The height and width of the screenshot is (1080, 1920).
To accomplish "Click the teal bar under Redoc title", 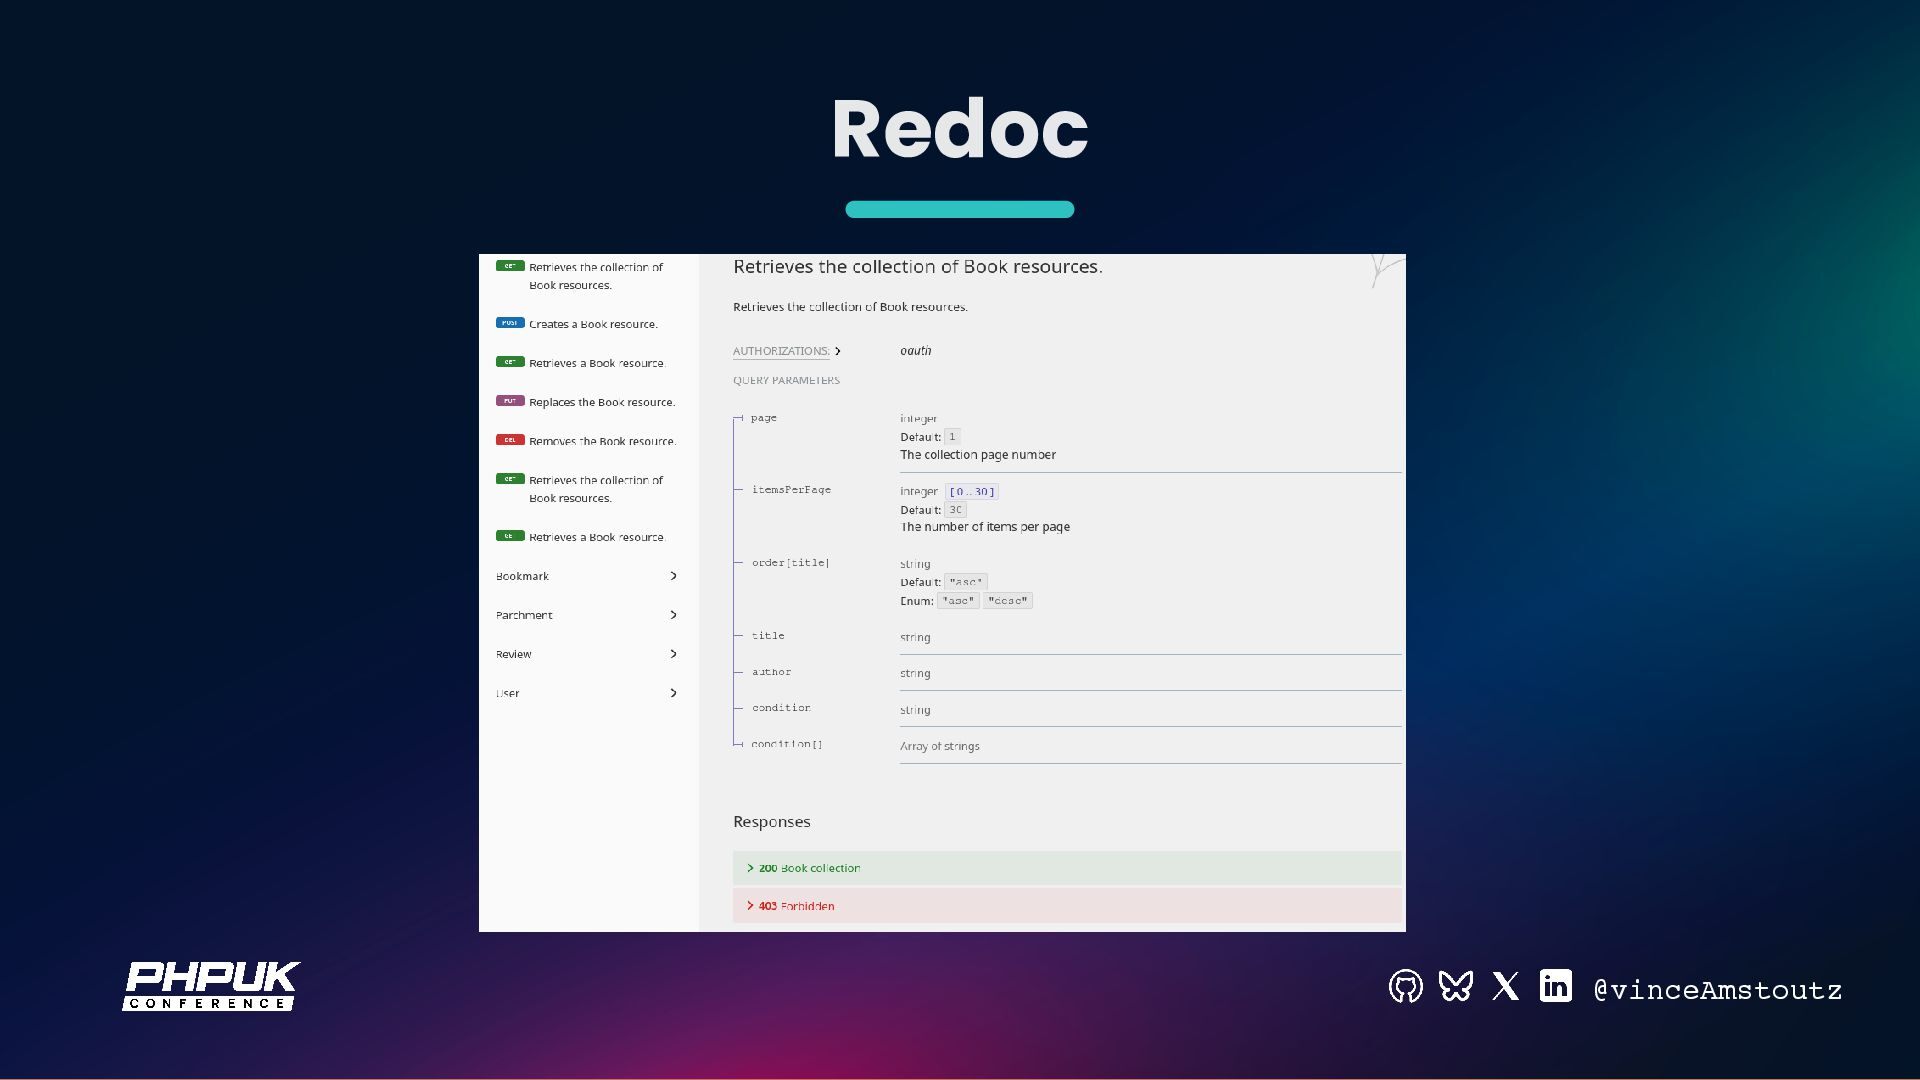I will click(x=959, y=209).
